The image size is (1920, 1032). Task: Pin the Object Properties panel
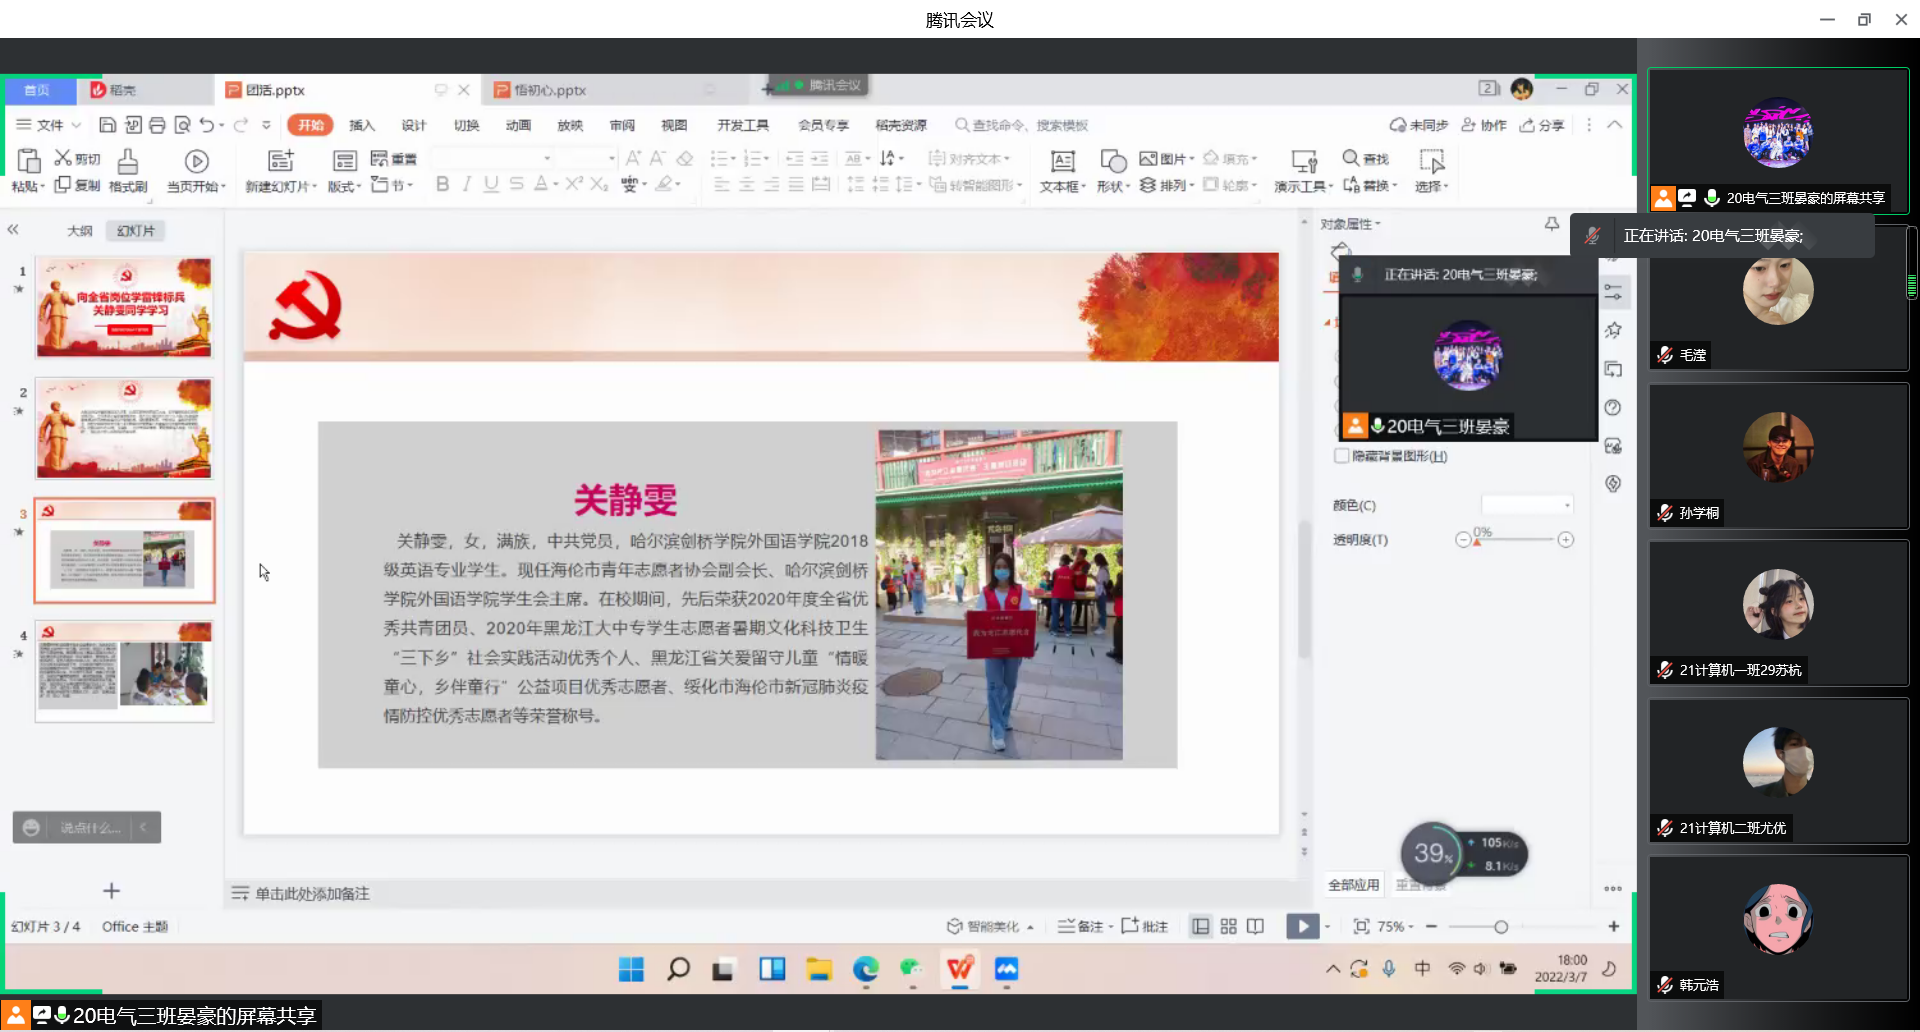coord(1551,224)
